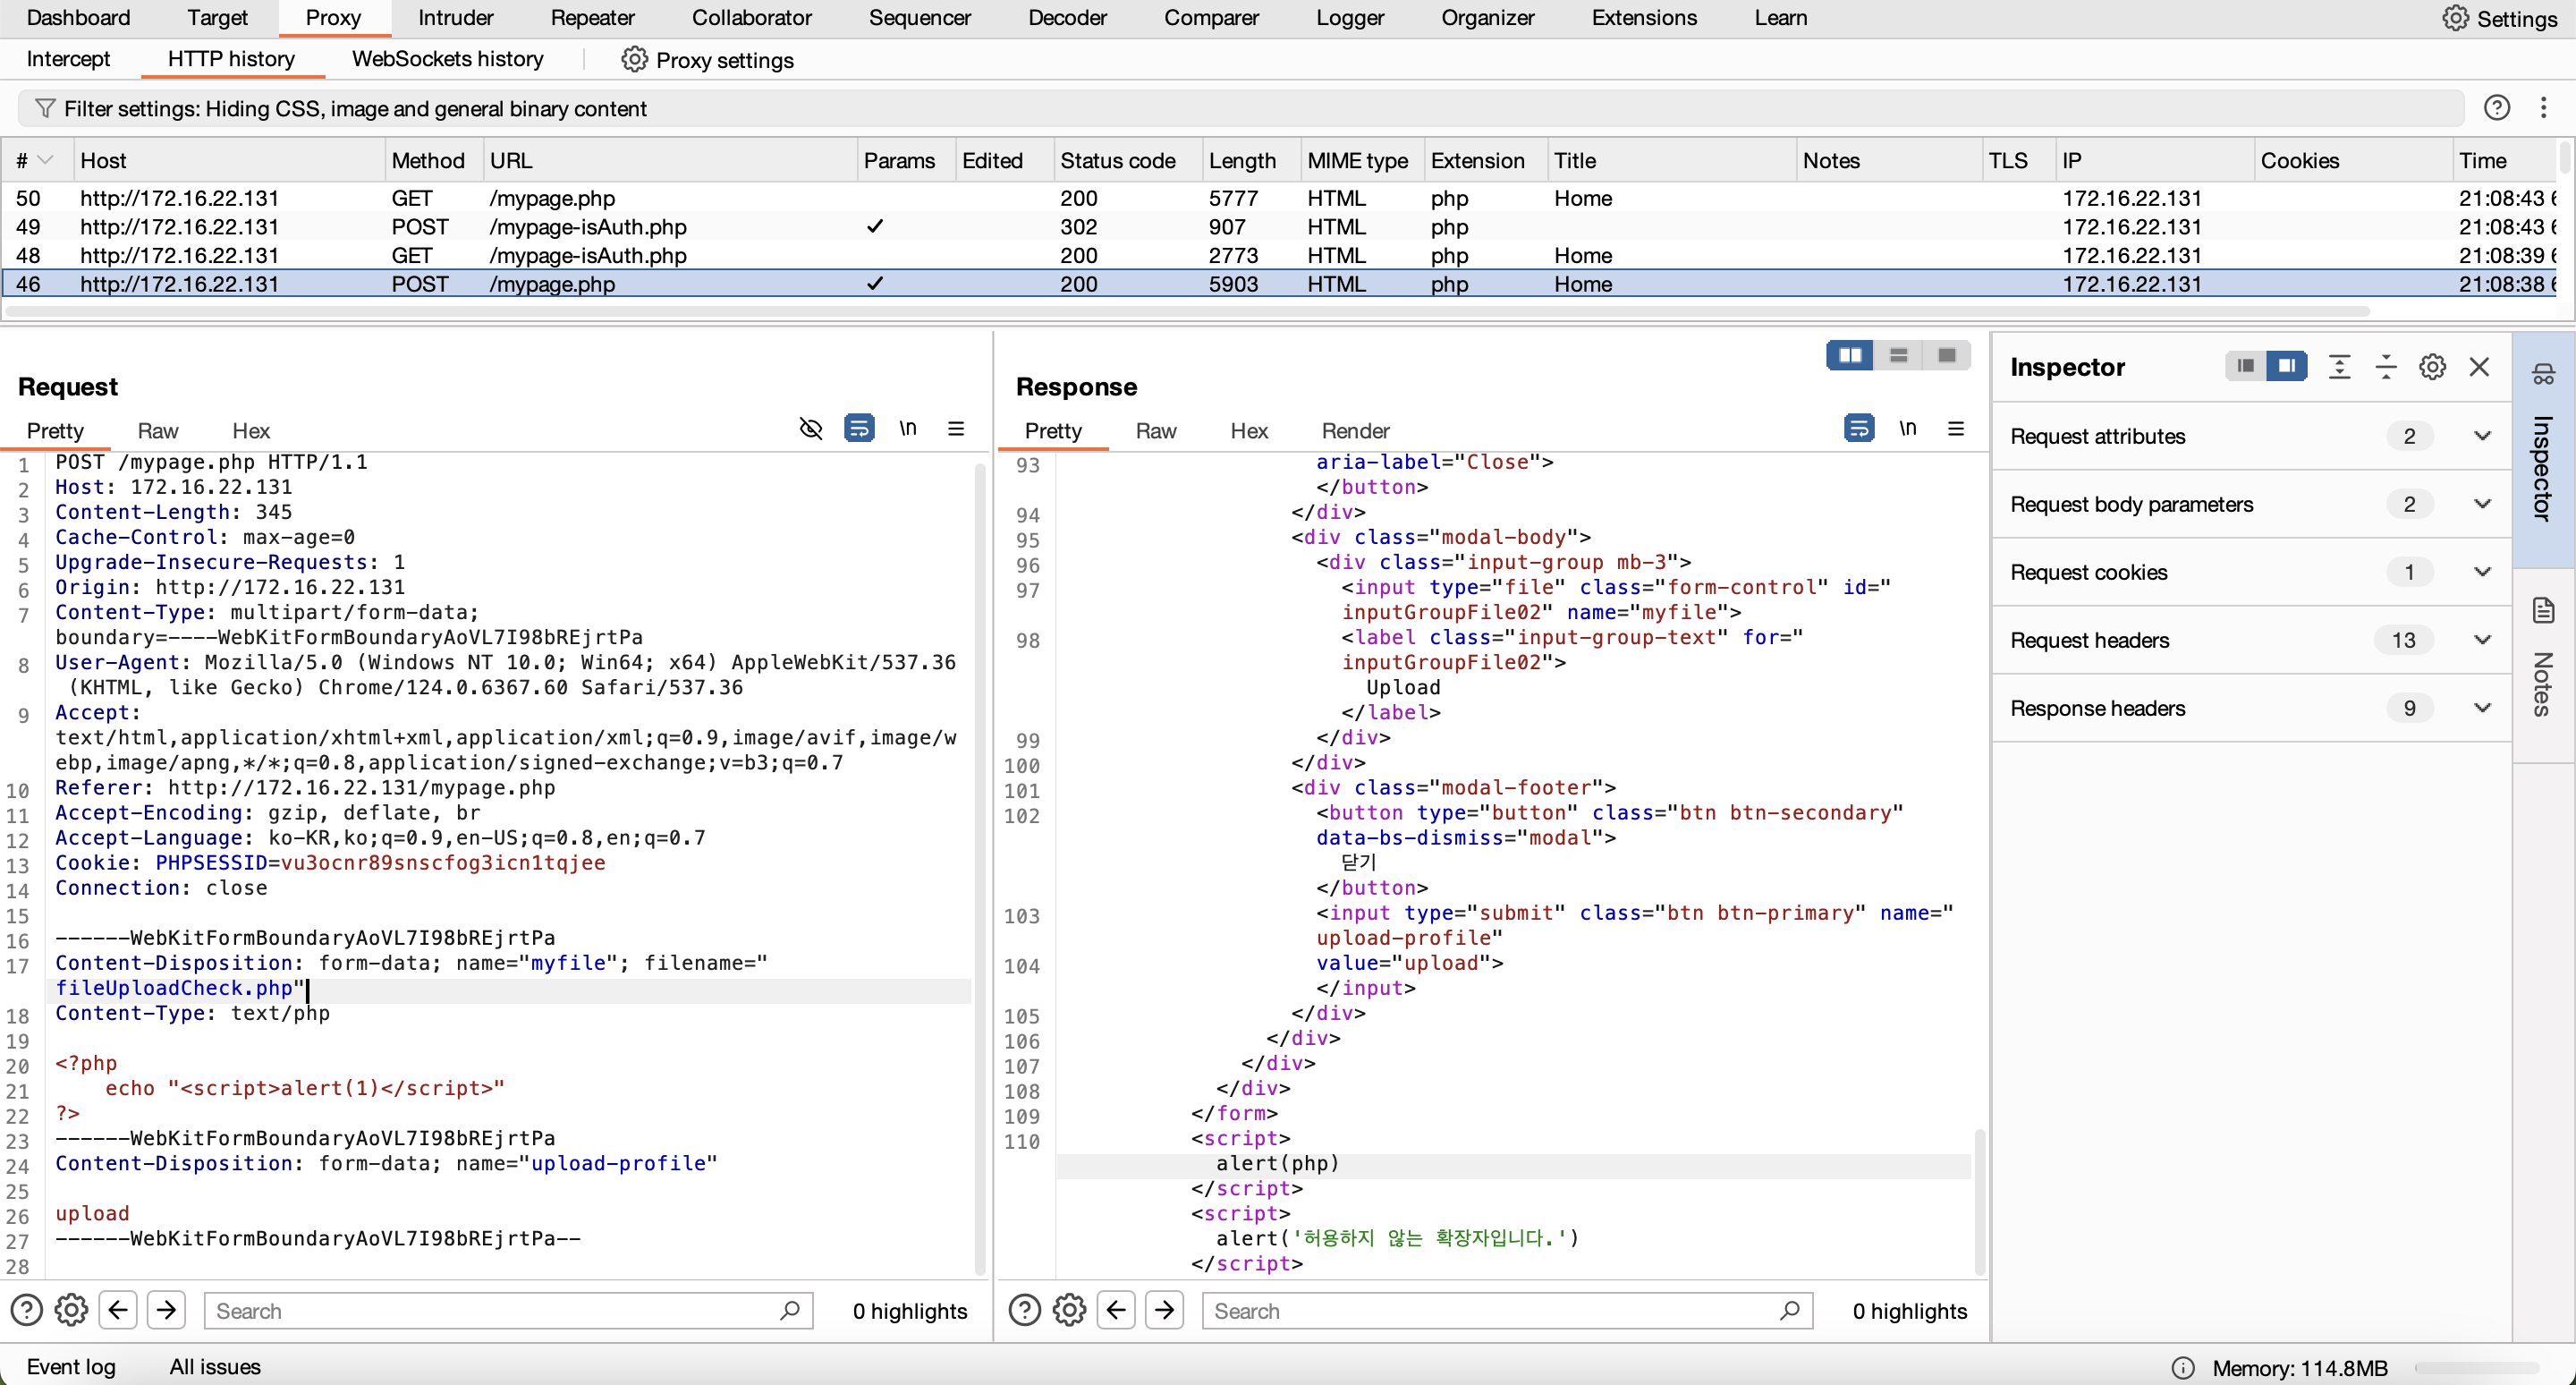Image resolution: width=2576 pixels, height=1385 pixels.
Task: Click the filter funnel icon
Action: 44,108
